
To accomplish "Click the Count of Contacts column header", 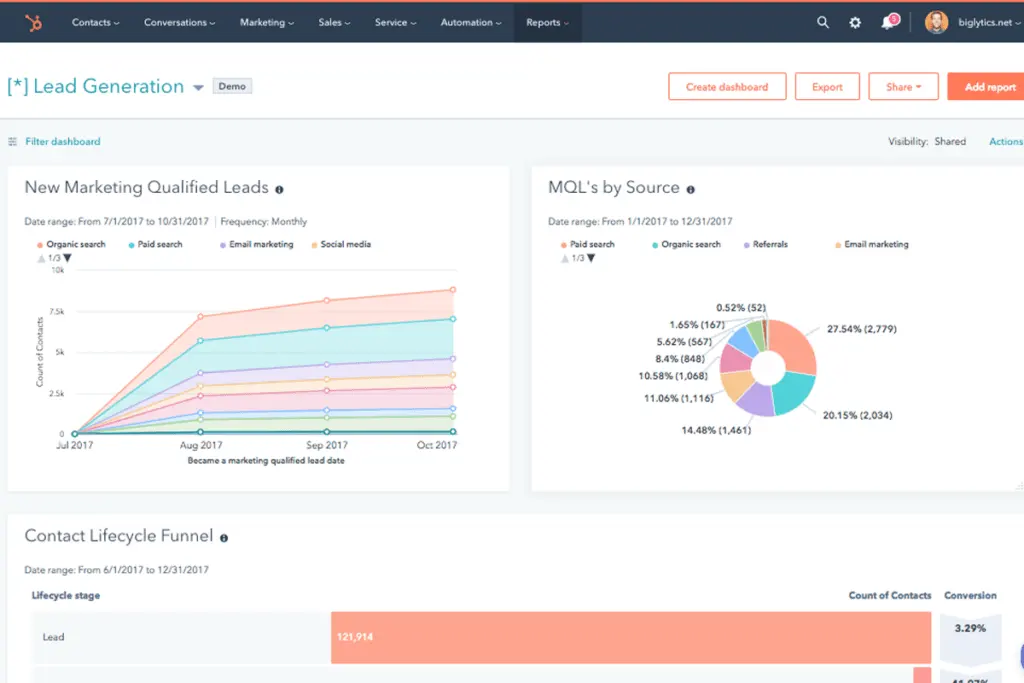I will click(x=889, y=596).
